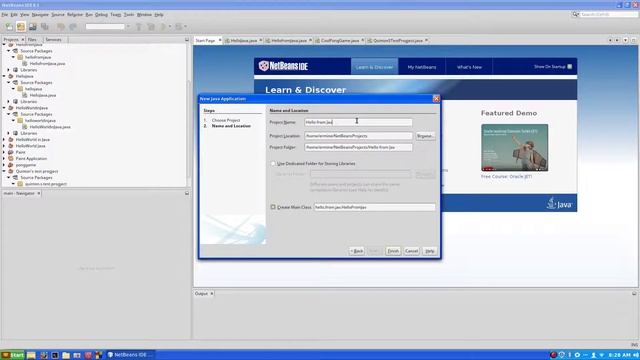Toggle Use Dedicated Folder for Storing Libraries
The image size is (640, 360).
(273, 163)
